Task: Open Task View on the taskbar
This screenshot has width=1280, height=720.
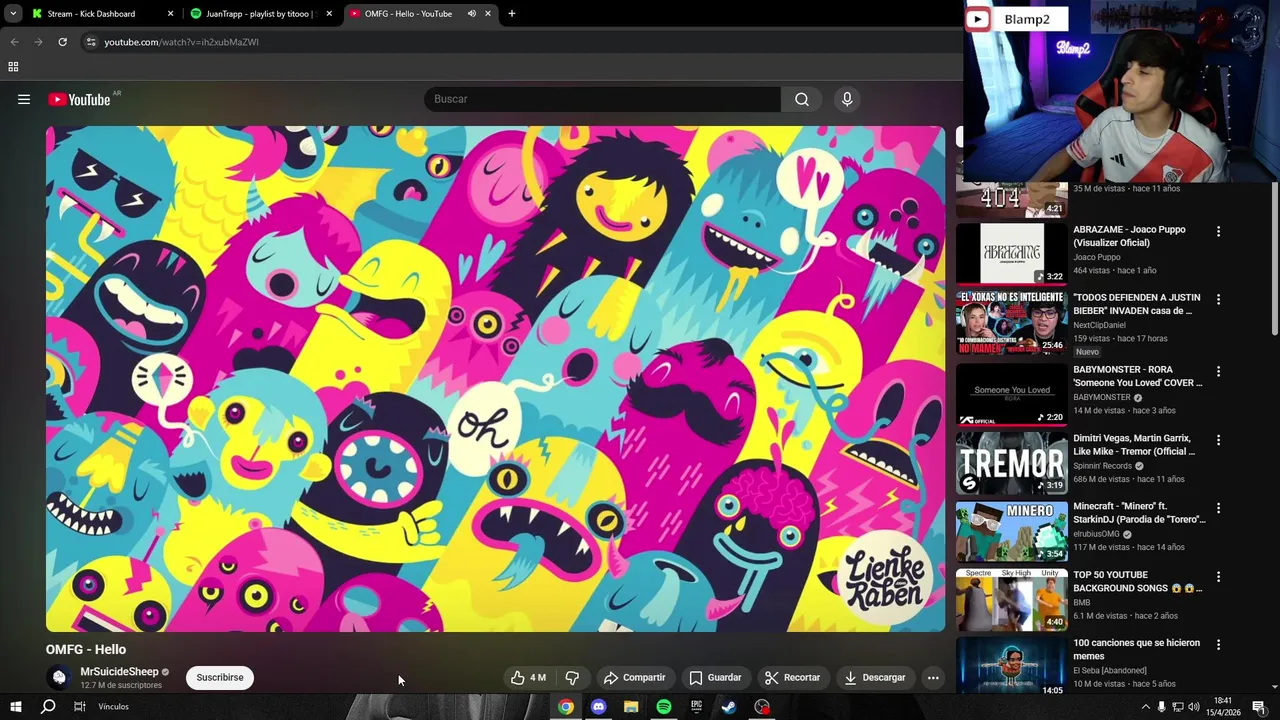Action: pos(79,707)
